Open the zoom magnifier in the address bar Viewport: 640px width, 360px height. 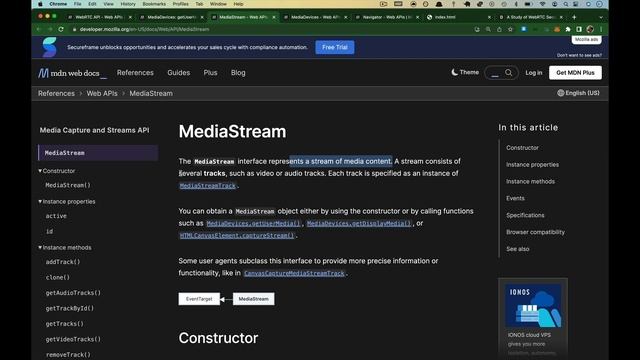coord(488,29)
